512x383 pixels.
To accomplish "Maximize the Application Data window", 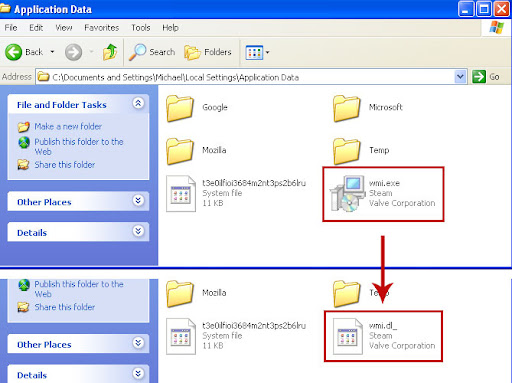I will coord(484,9).
